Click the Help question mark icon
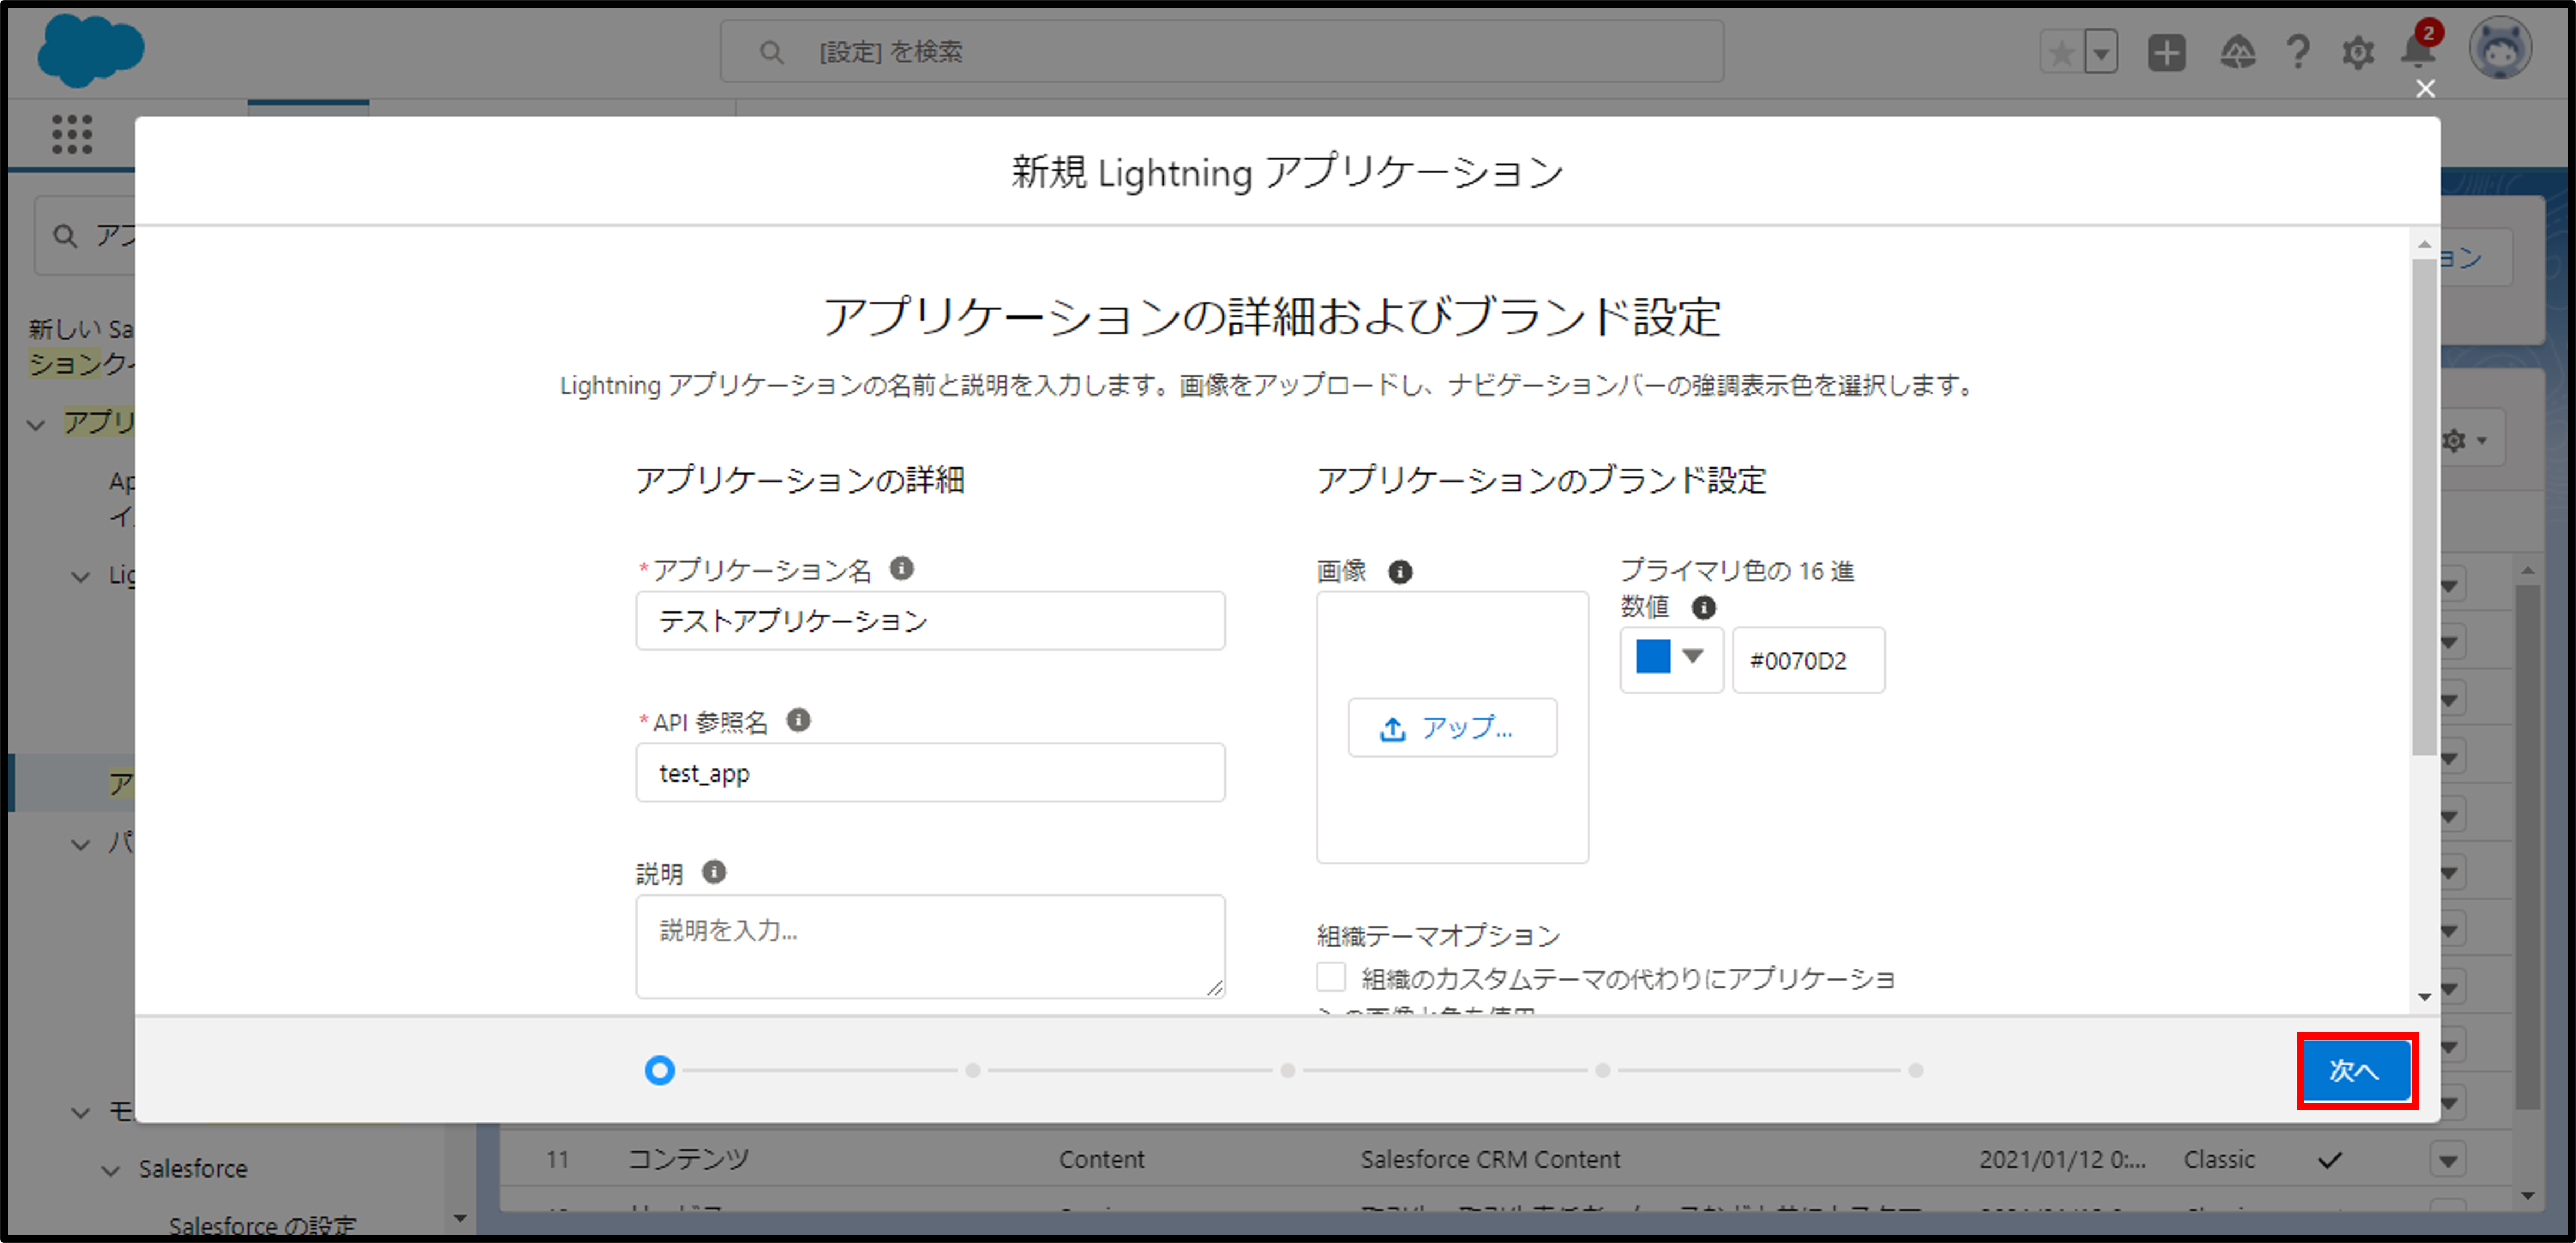The image size is (2576, 1243). click(2298, 52)
